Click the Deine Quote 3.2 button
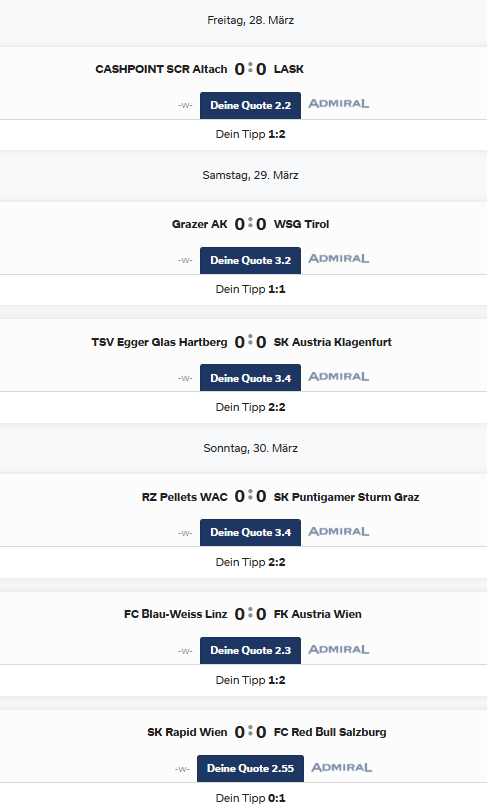 [x=250, y=260]
